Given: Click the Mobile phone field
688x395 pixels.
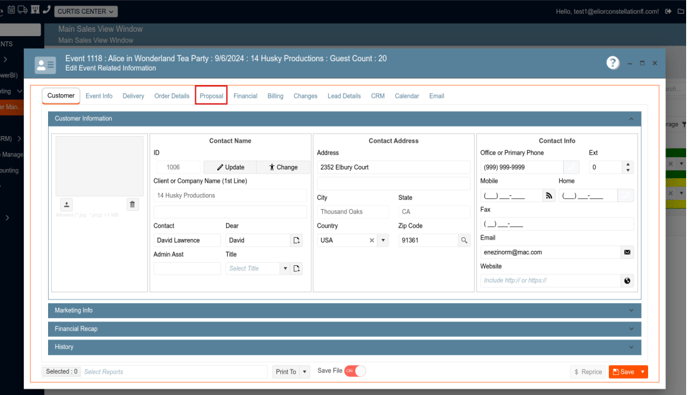Looking at the screenshot, I should click(x=511, y=196).
